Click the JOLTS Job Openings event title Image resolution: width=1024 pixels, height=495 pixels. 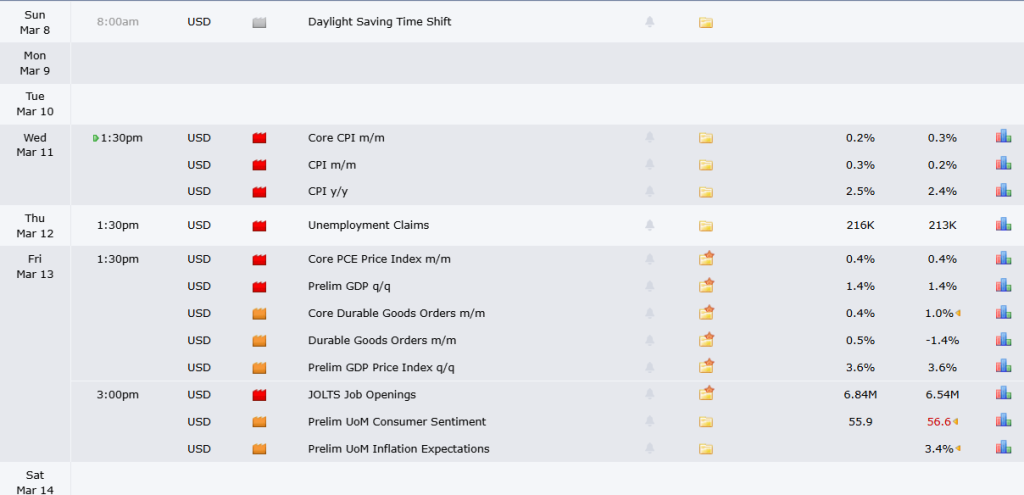(362, 394)
